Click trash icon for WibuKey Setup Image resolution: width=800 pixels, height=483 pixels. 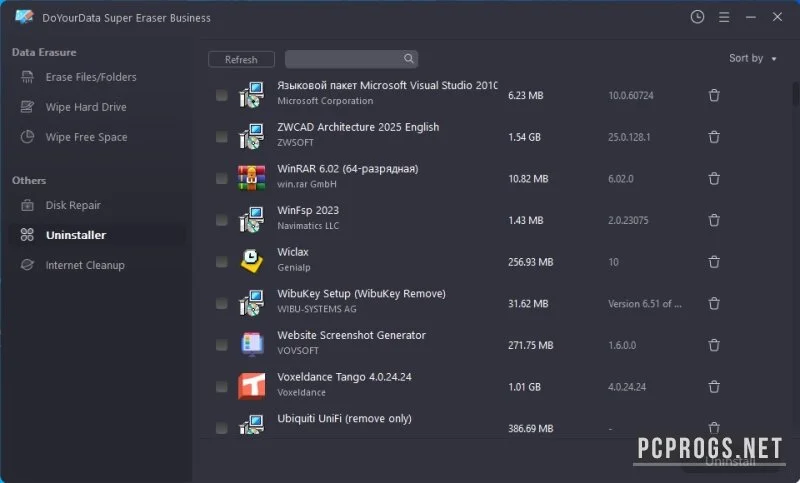(714, 303)
